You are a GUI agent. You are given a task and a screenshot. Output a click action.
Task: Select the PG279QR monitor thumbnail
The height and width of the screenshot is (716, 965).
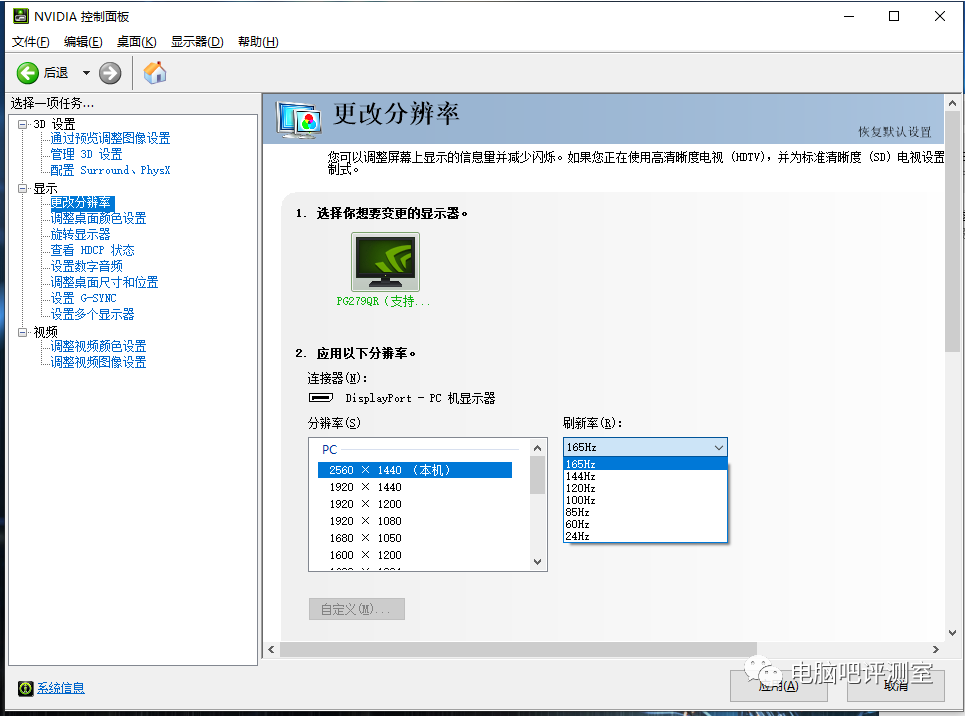click(384, 260)
